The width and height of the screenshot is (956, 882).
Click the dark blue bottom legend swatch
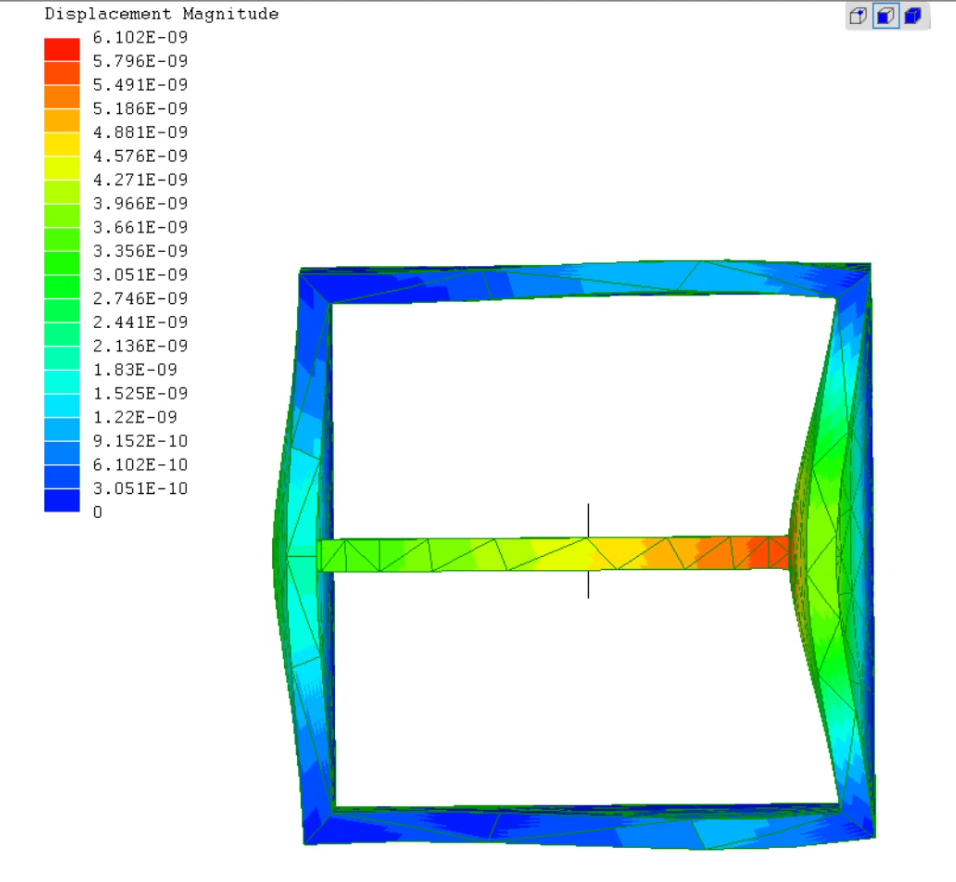[62, 500]
